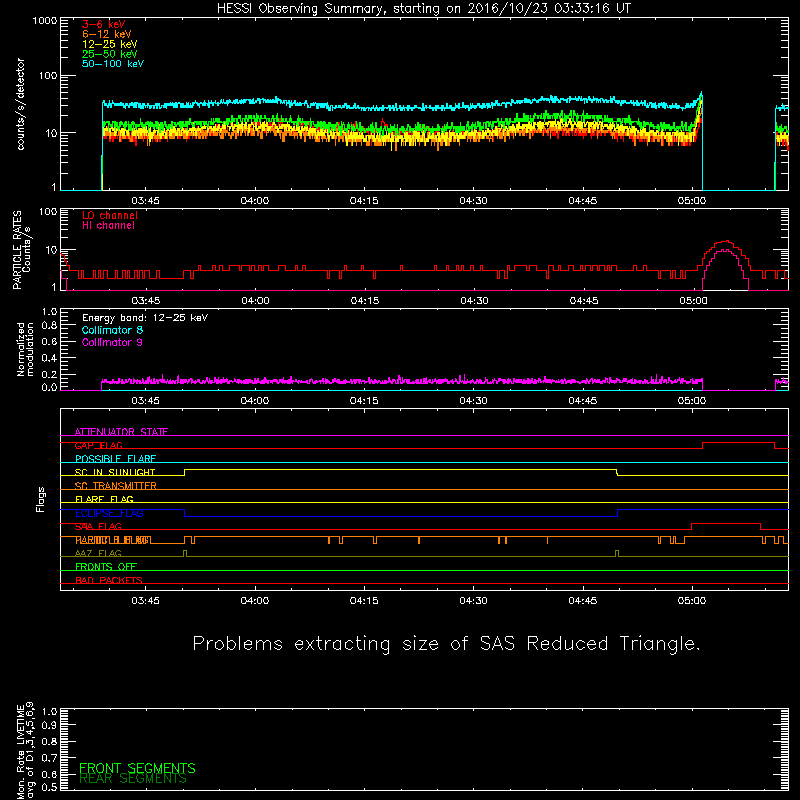Click the 0.9 tick on livetime axis
800x800 pixels.
(49, 725)
